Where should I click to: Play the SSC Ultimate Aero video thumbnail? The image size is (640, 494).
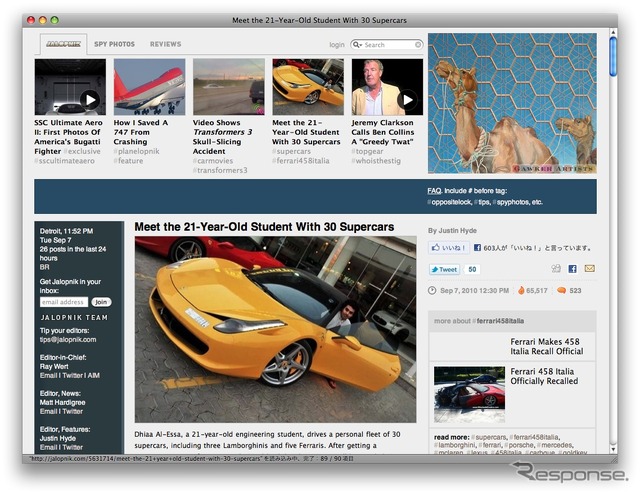point(70,87)
